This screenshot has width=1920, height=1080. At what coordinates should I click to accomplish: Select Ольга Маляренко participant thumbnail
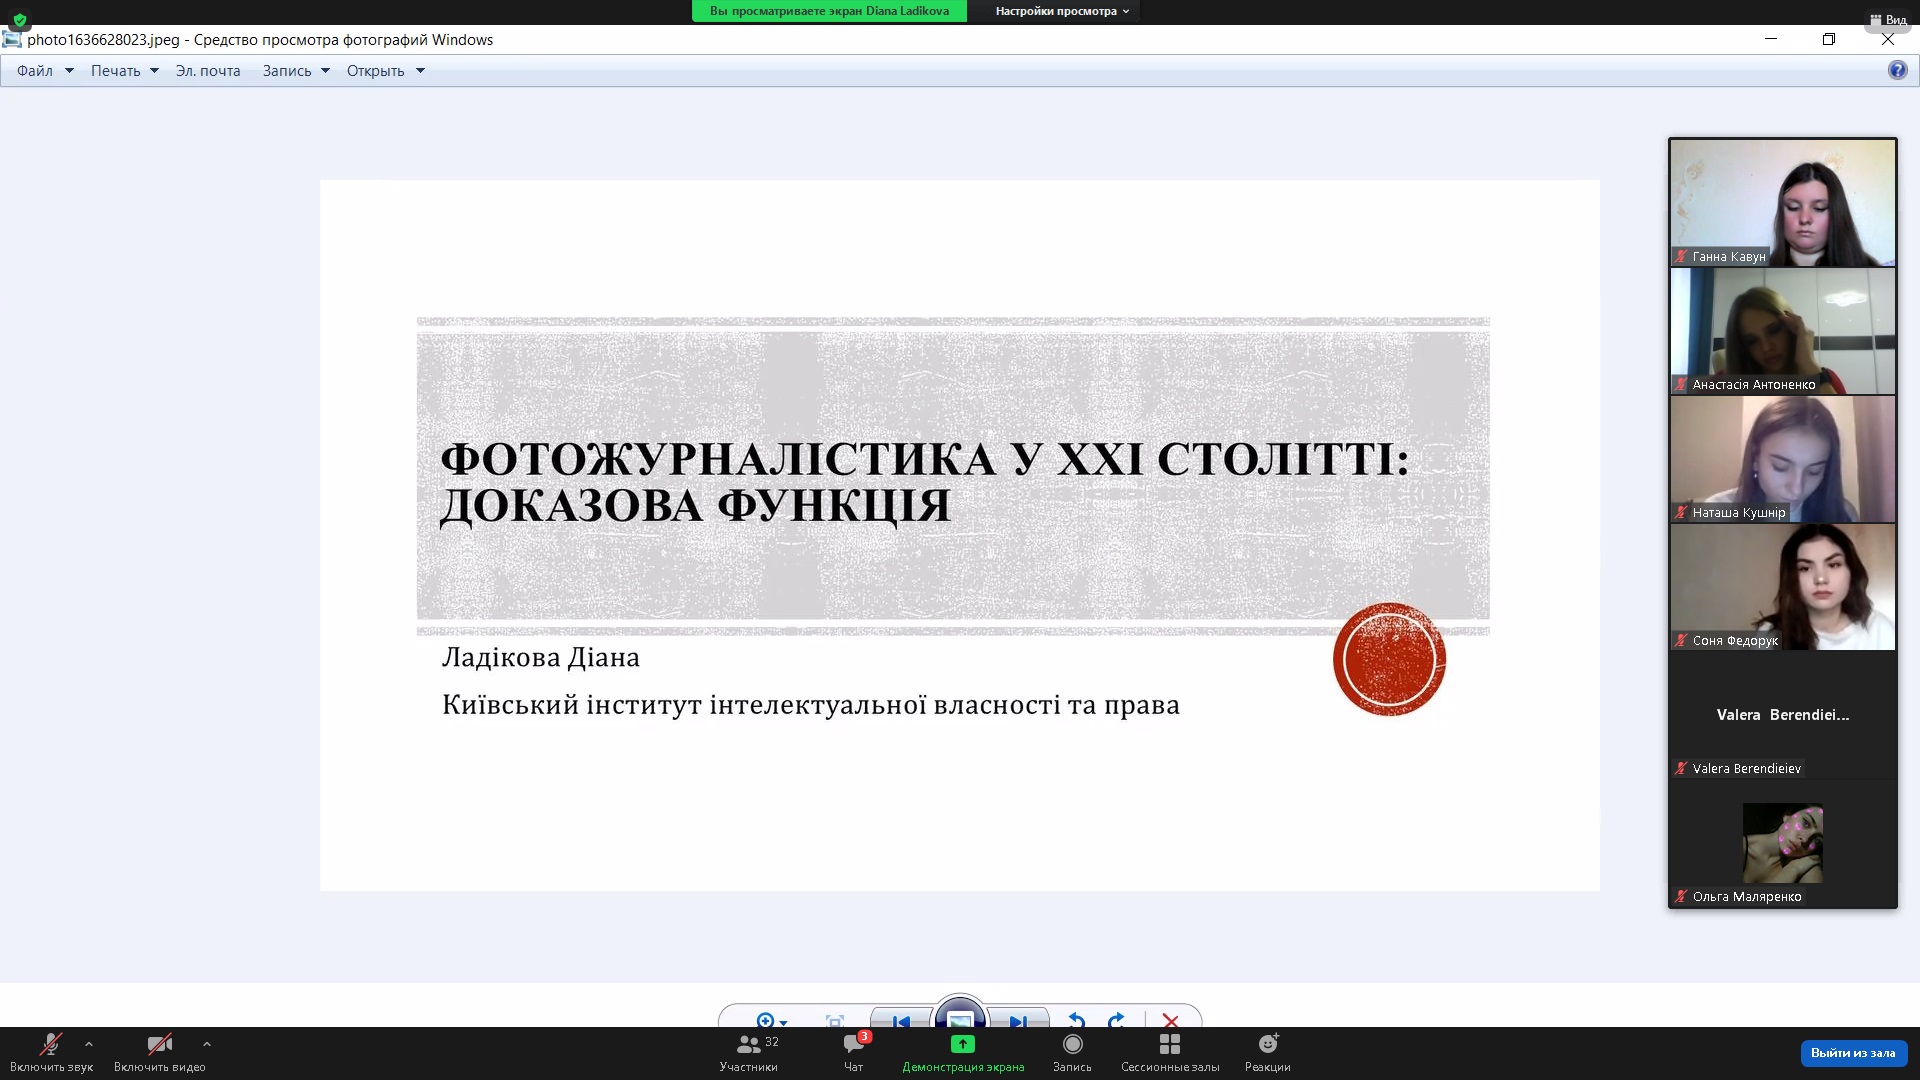[x=1782, y=844]
